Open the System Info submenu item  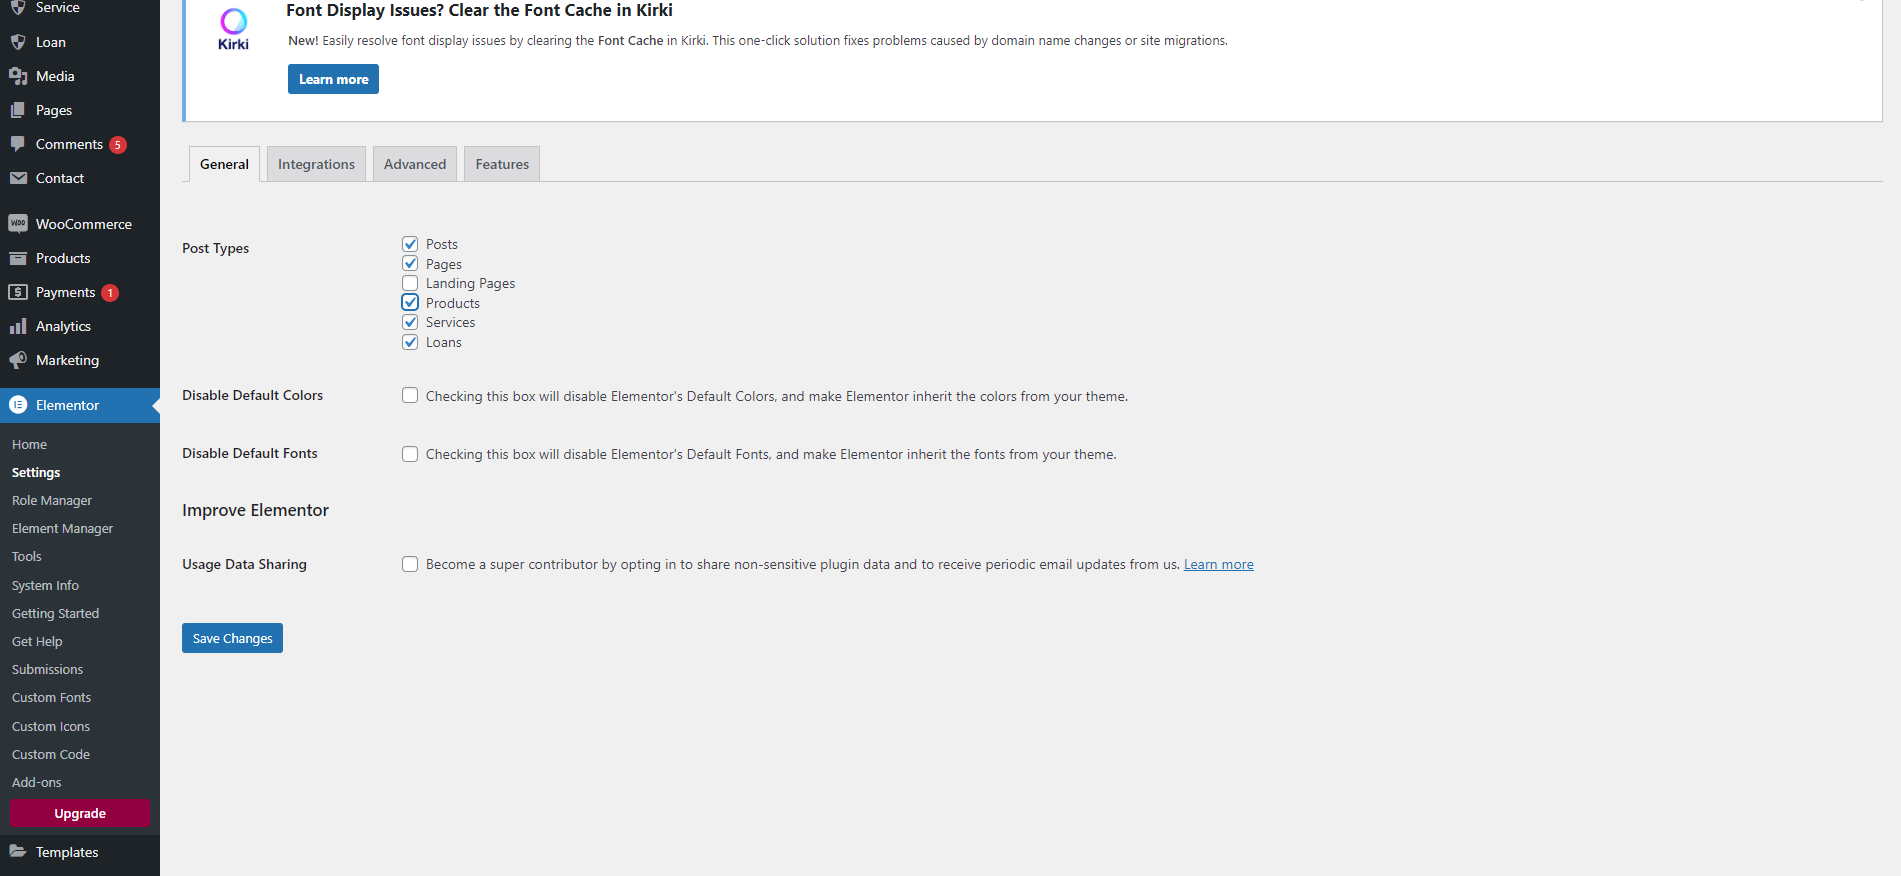pos(45,585)
